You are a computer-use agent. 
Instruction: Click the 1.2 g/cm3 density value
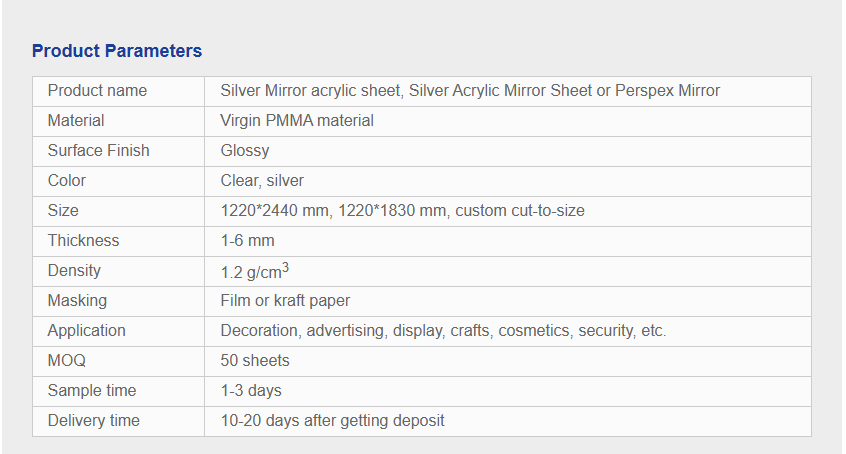[254, 271]
